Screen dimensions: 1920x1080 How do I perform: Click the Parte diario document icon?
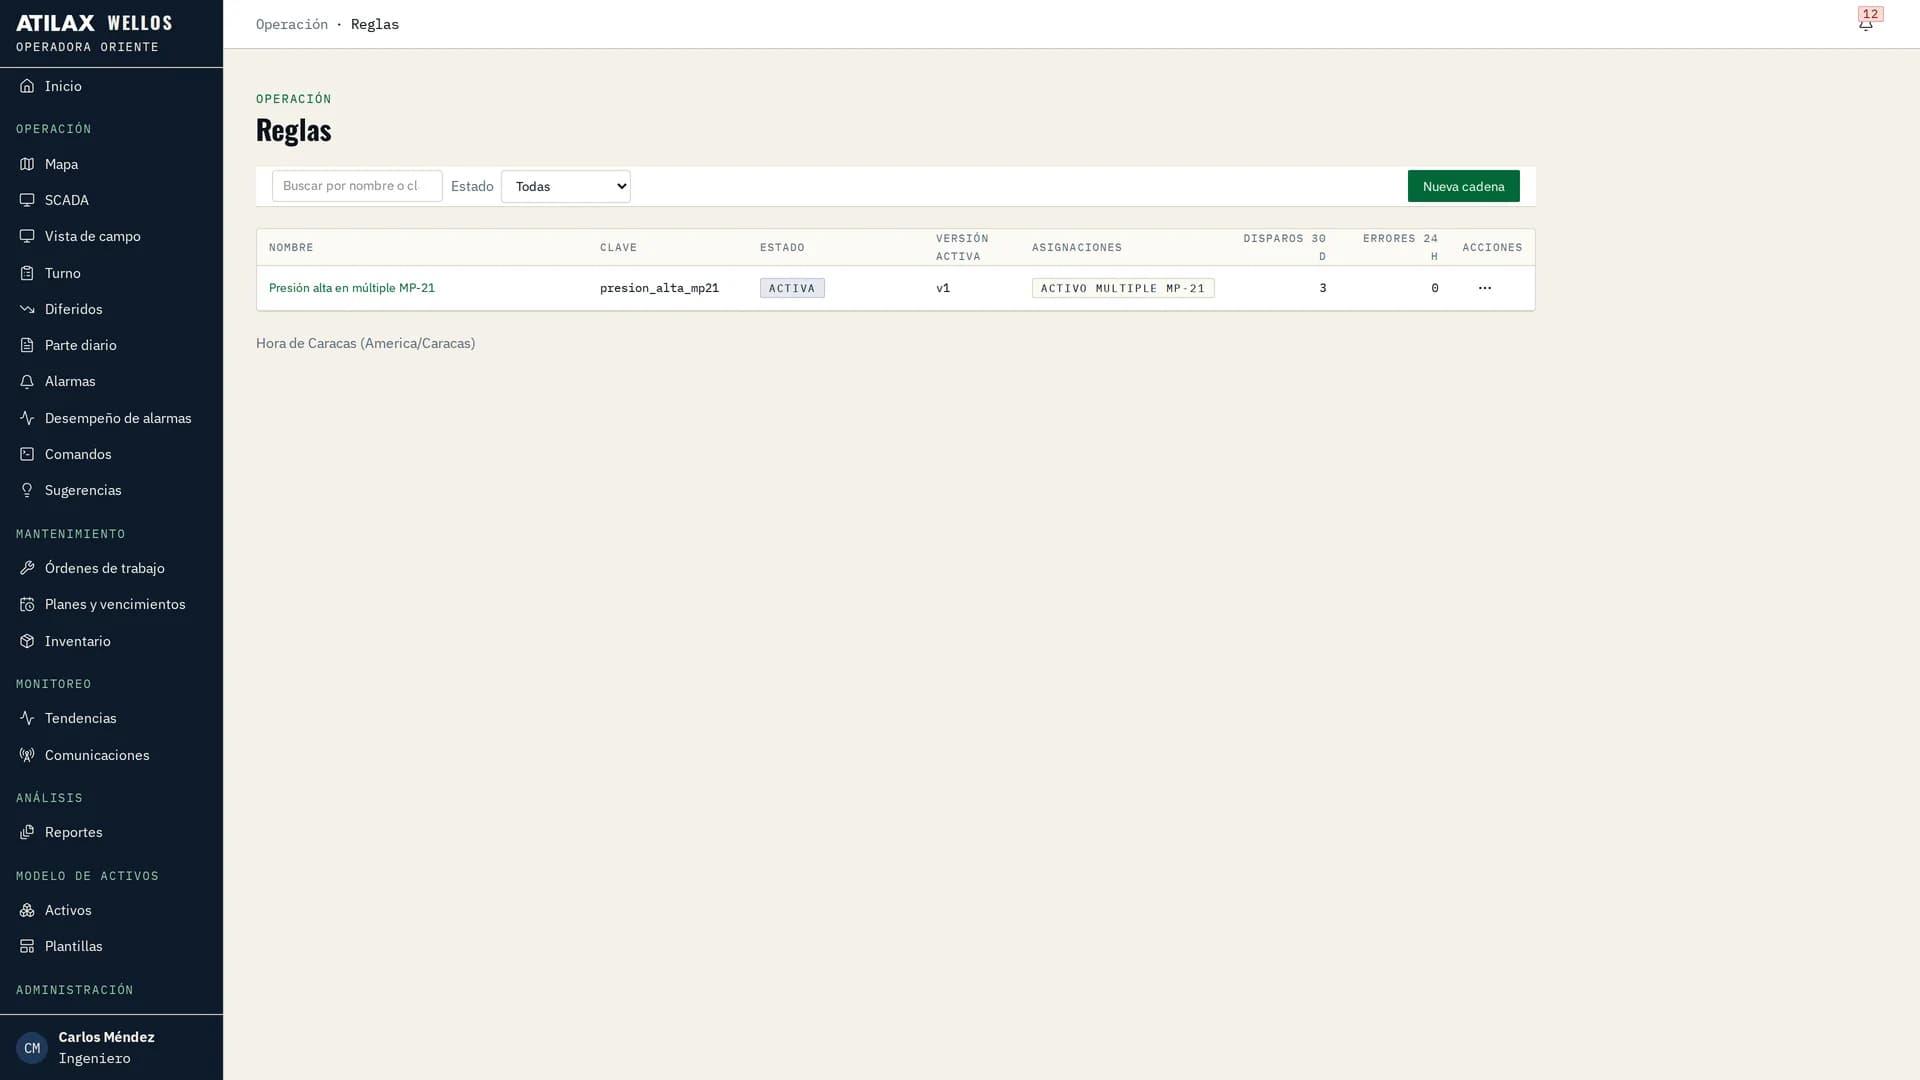[27, 345]
